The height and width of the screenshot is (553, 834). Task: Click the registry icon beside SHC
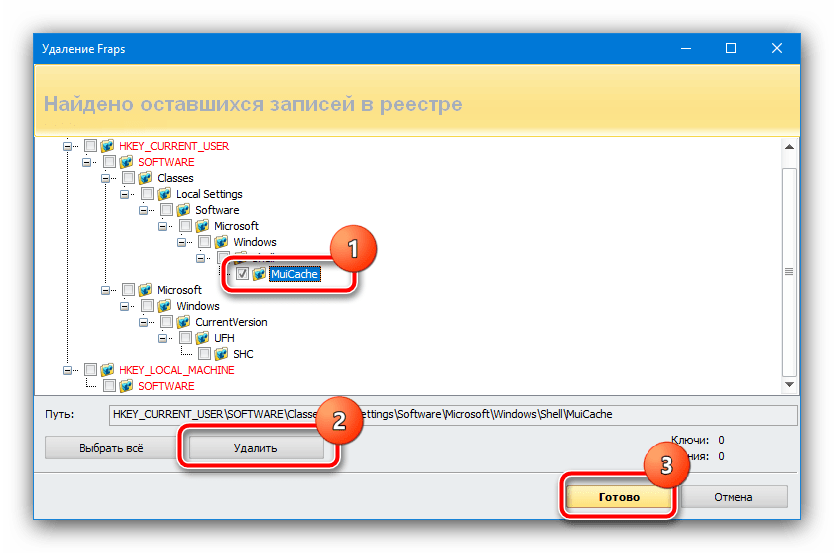tap(222, 354)
